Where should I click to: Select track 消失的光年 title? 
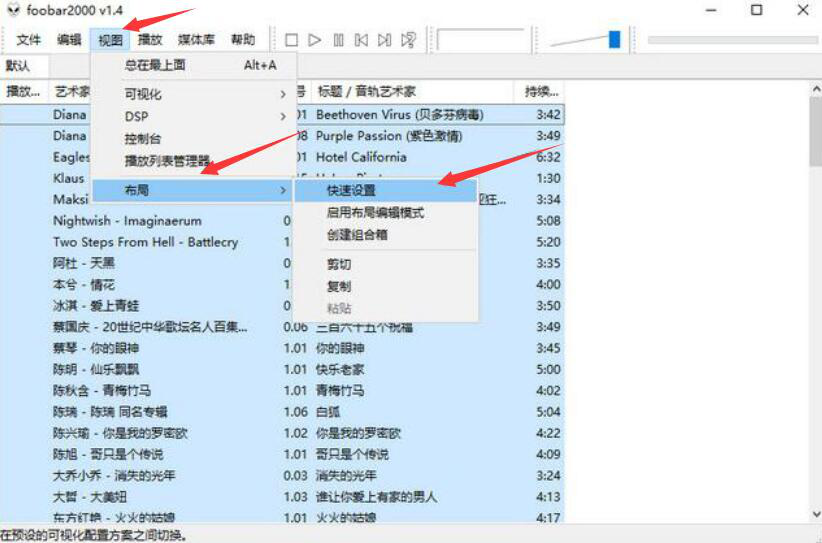pos(347,476)
